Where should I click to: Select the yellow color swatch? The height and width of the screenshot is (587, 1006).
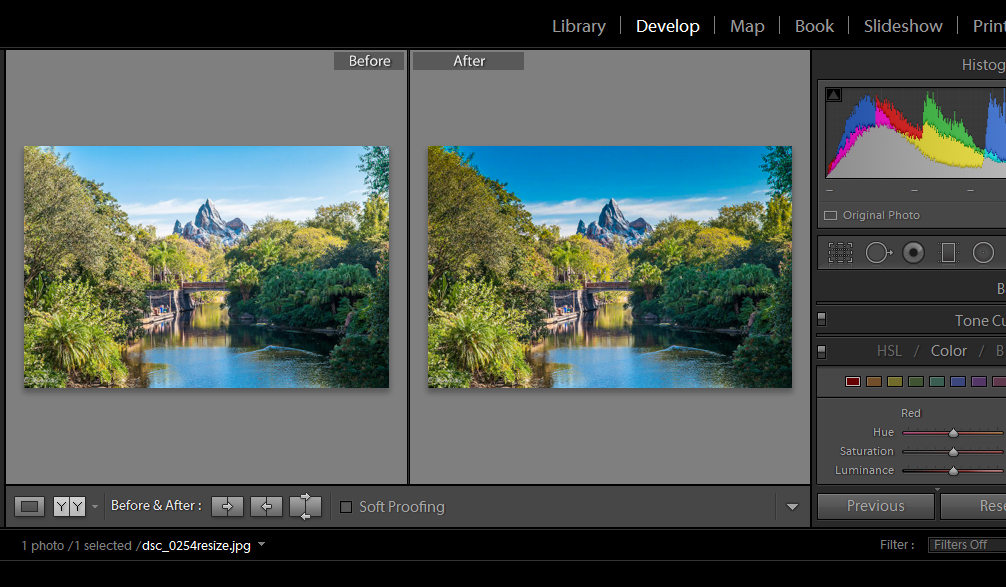click(x=895, y=382)
